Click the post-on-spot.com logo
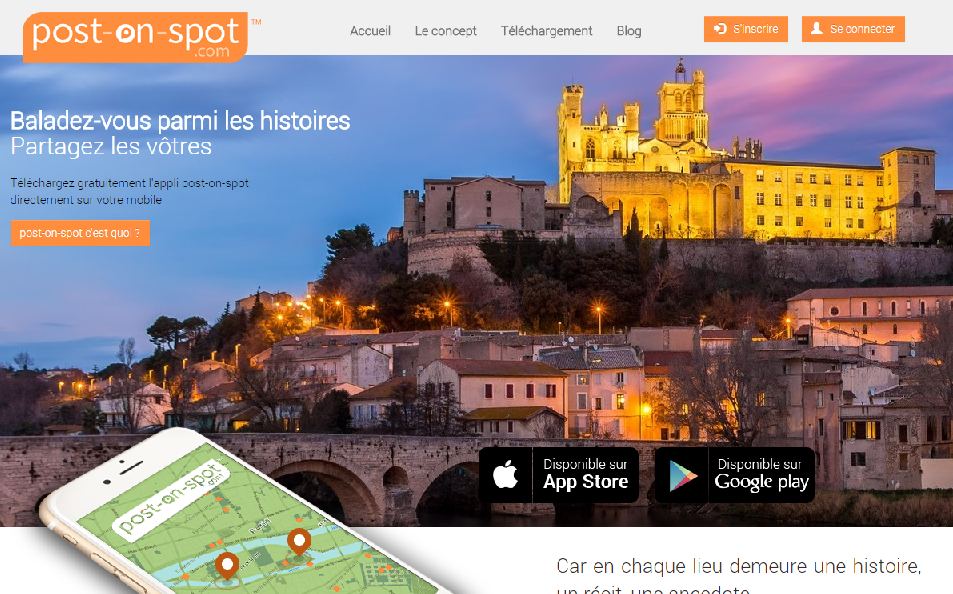 coord(136,37)
